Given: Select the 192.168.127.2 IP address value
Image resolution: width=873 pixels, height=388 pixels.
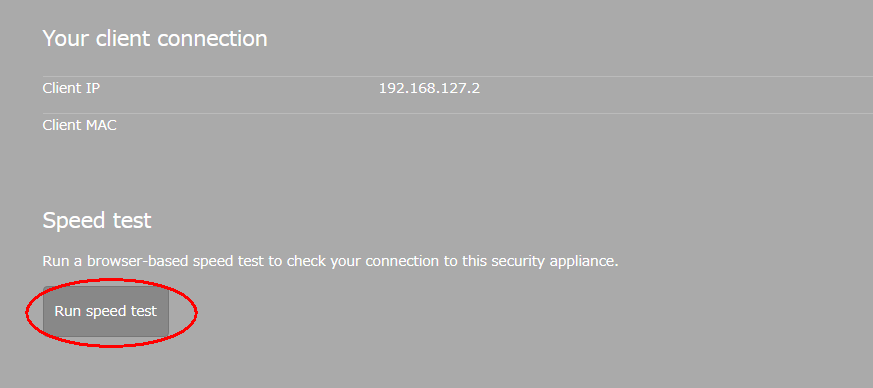Looking at the screenshot, I should click(x=429, y=88).
